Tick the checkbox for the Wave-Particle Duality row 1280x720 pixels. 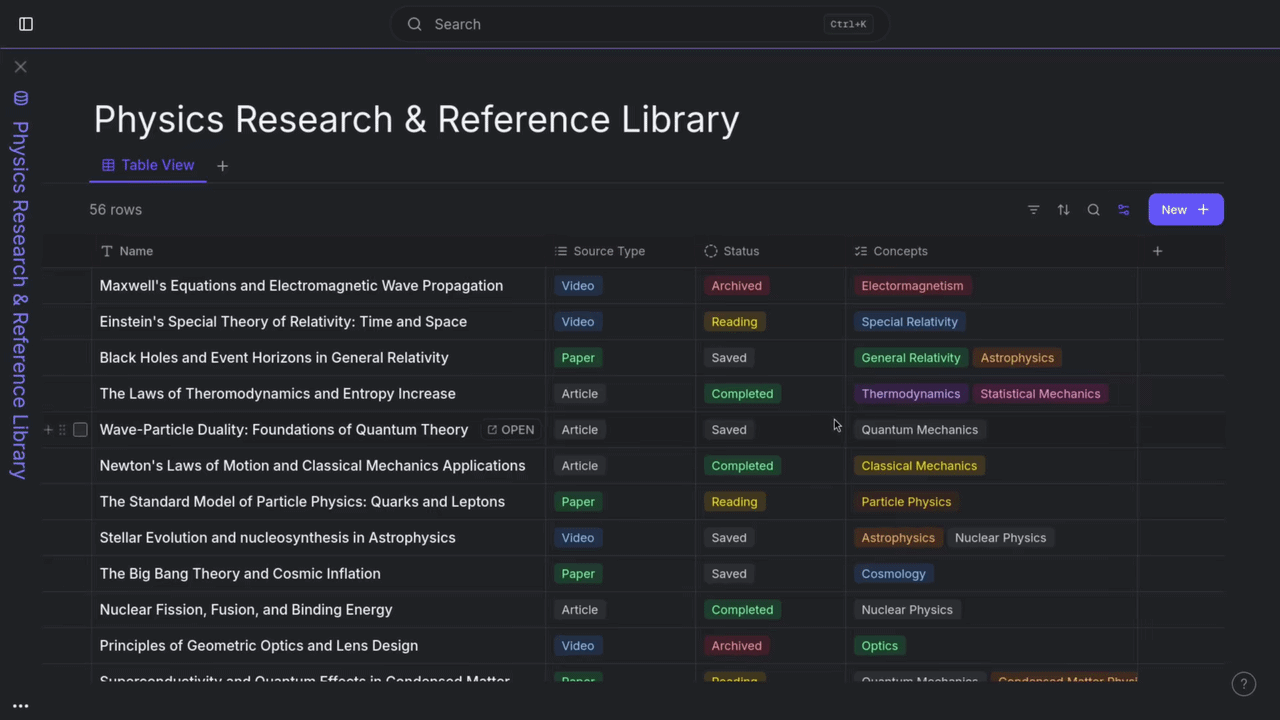click(80, 430)
